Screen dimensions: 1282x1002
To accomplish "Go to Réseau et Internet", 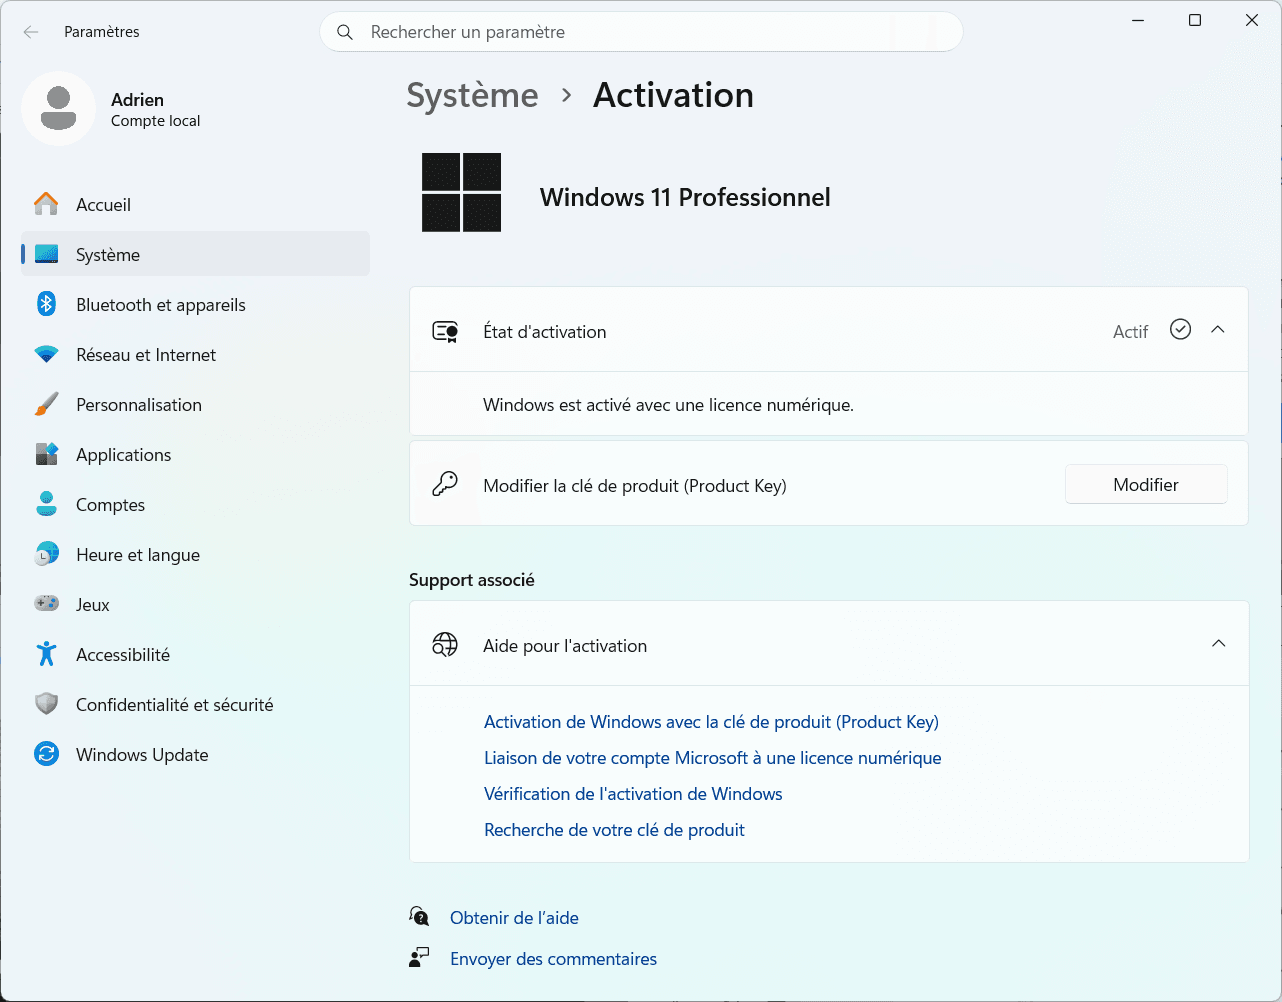I will 195,354.
